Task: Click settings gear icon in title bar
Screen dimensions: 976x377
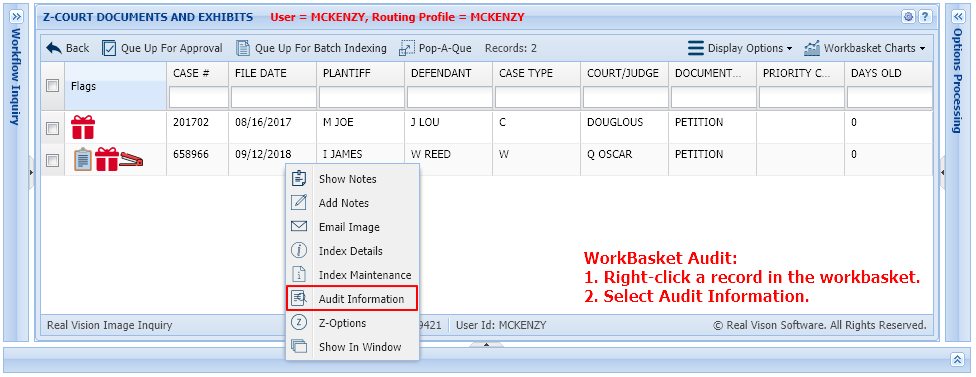Action: coord(908,17)
